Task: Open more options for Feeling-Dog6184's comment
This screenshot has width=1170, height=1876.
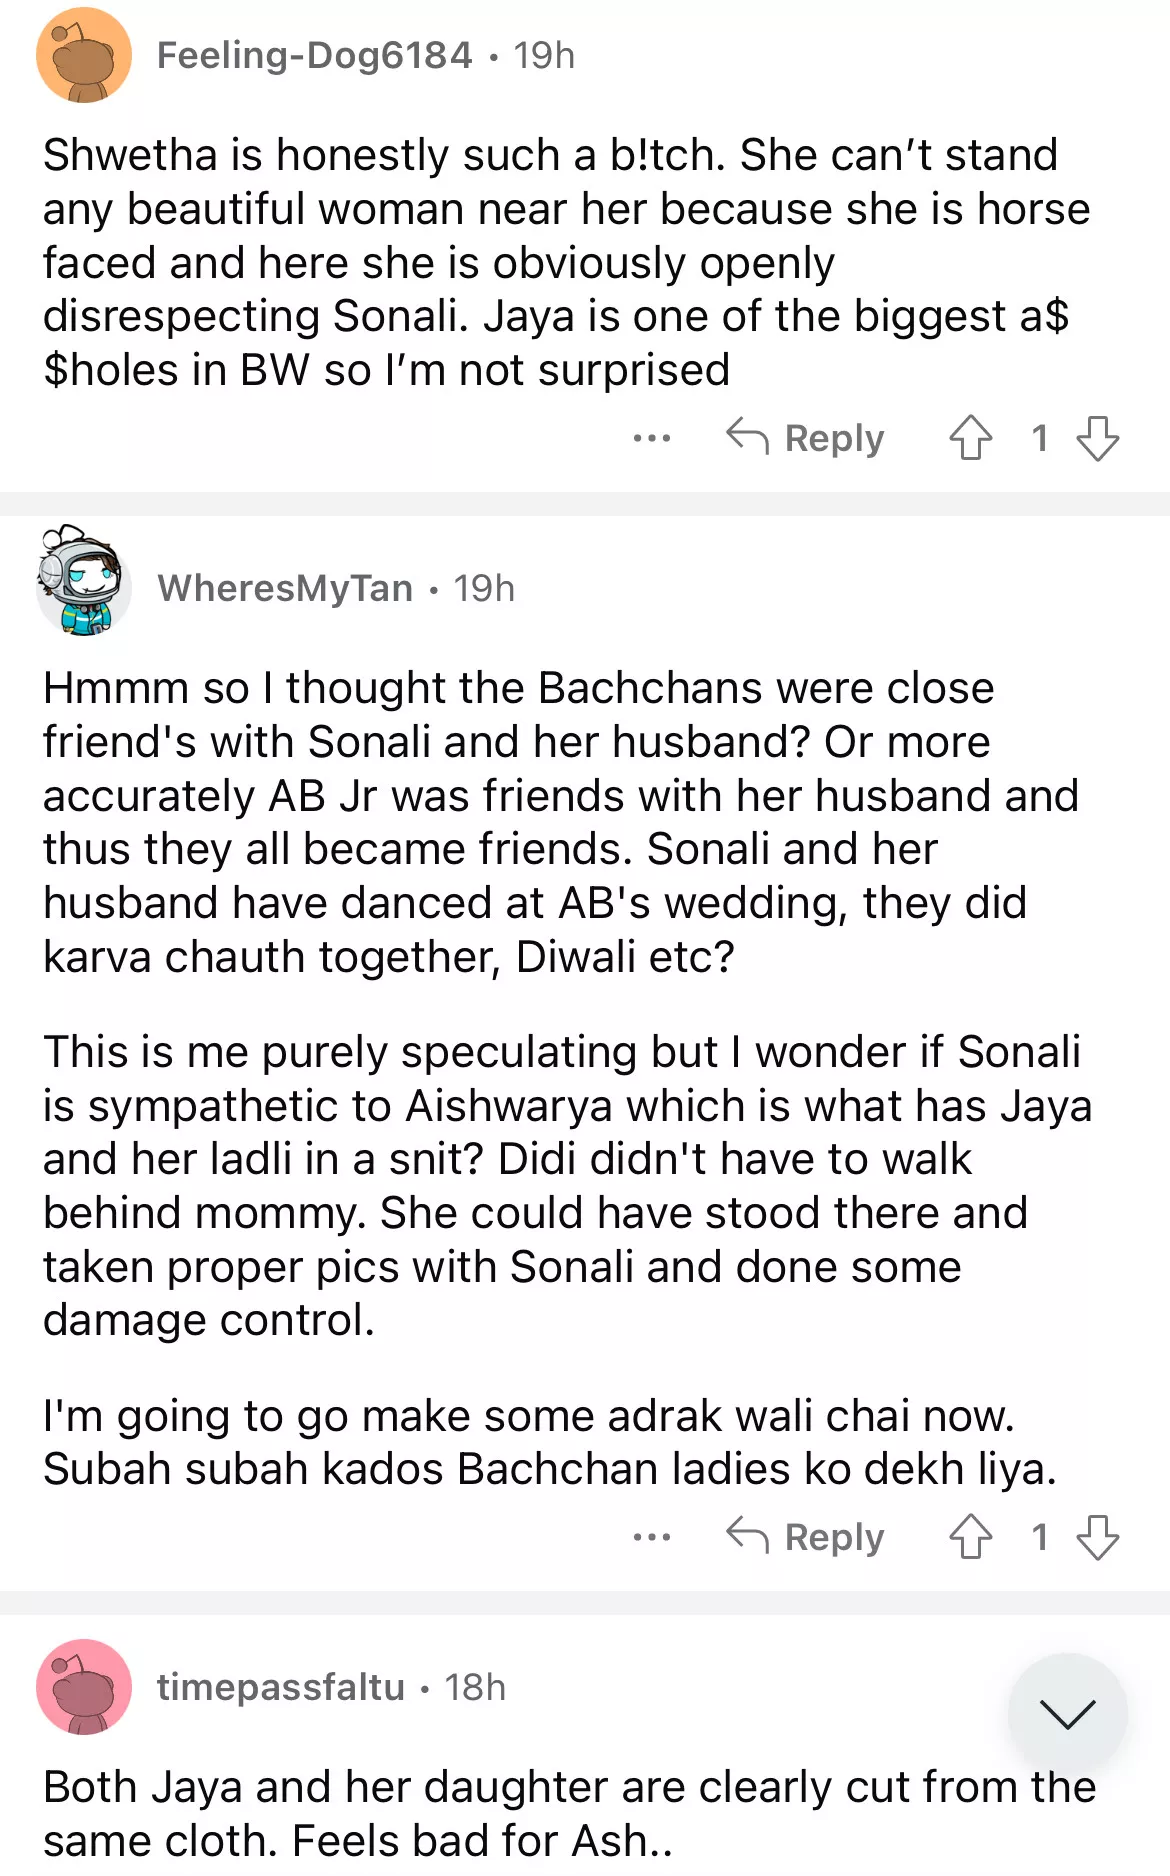Action: coord(652,438)
